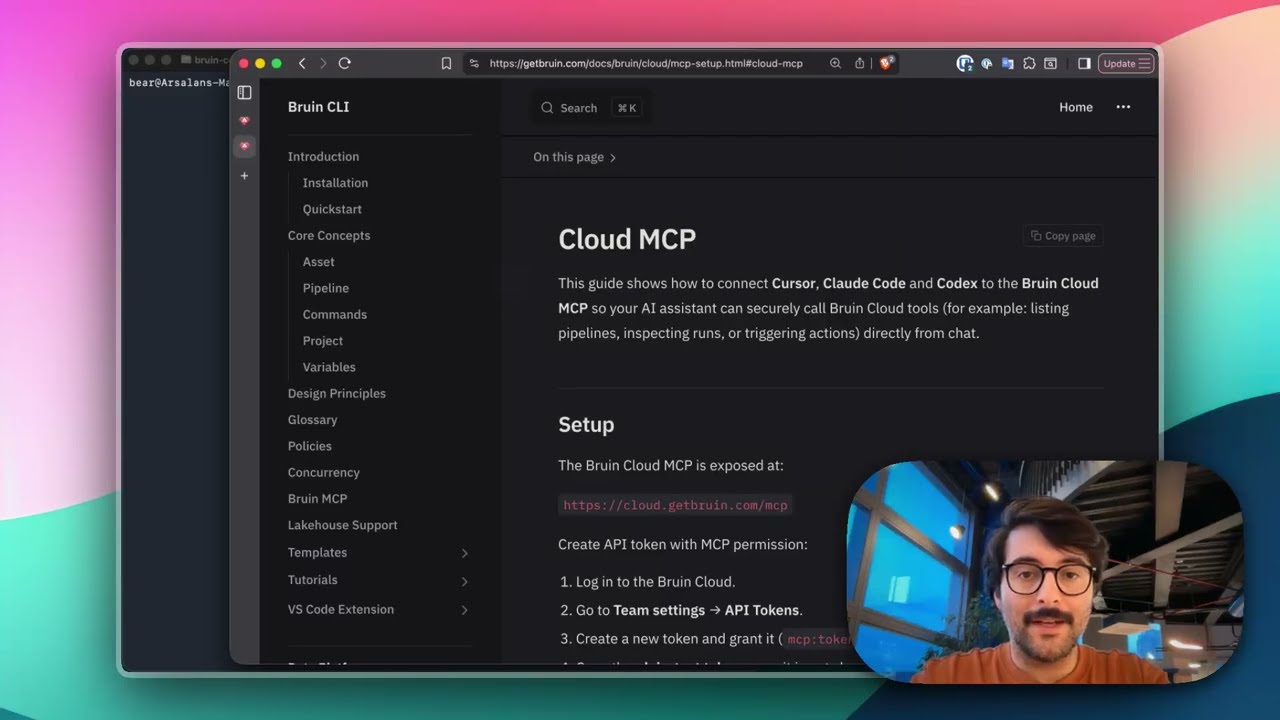The height and width of the screenshot is (720, 1280).
Task: Open Asset docs page
Action: 318,262
